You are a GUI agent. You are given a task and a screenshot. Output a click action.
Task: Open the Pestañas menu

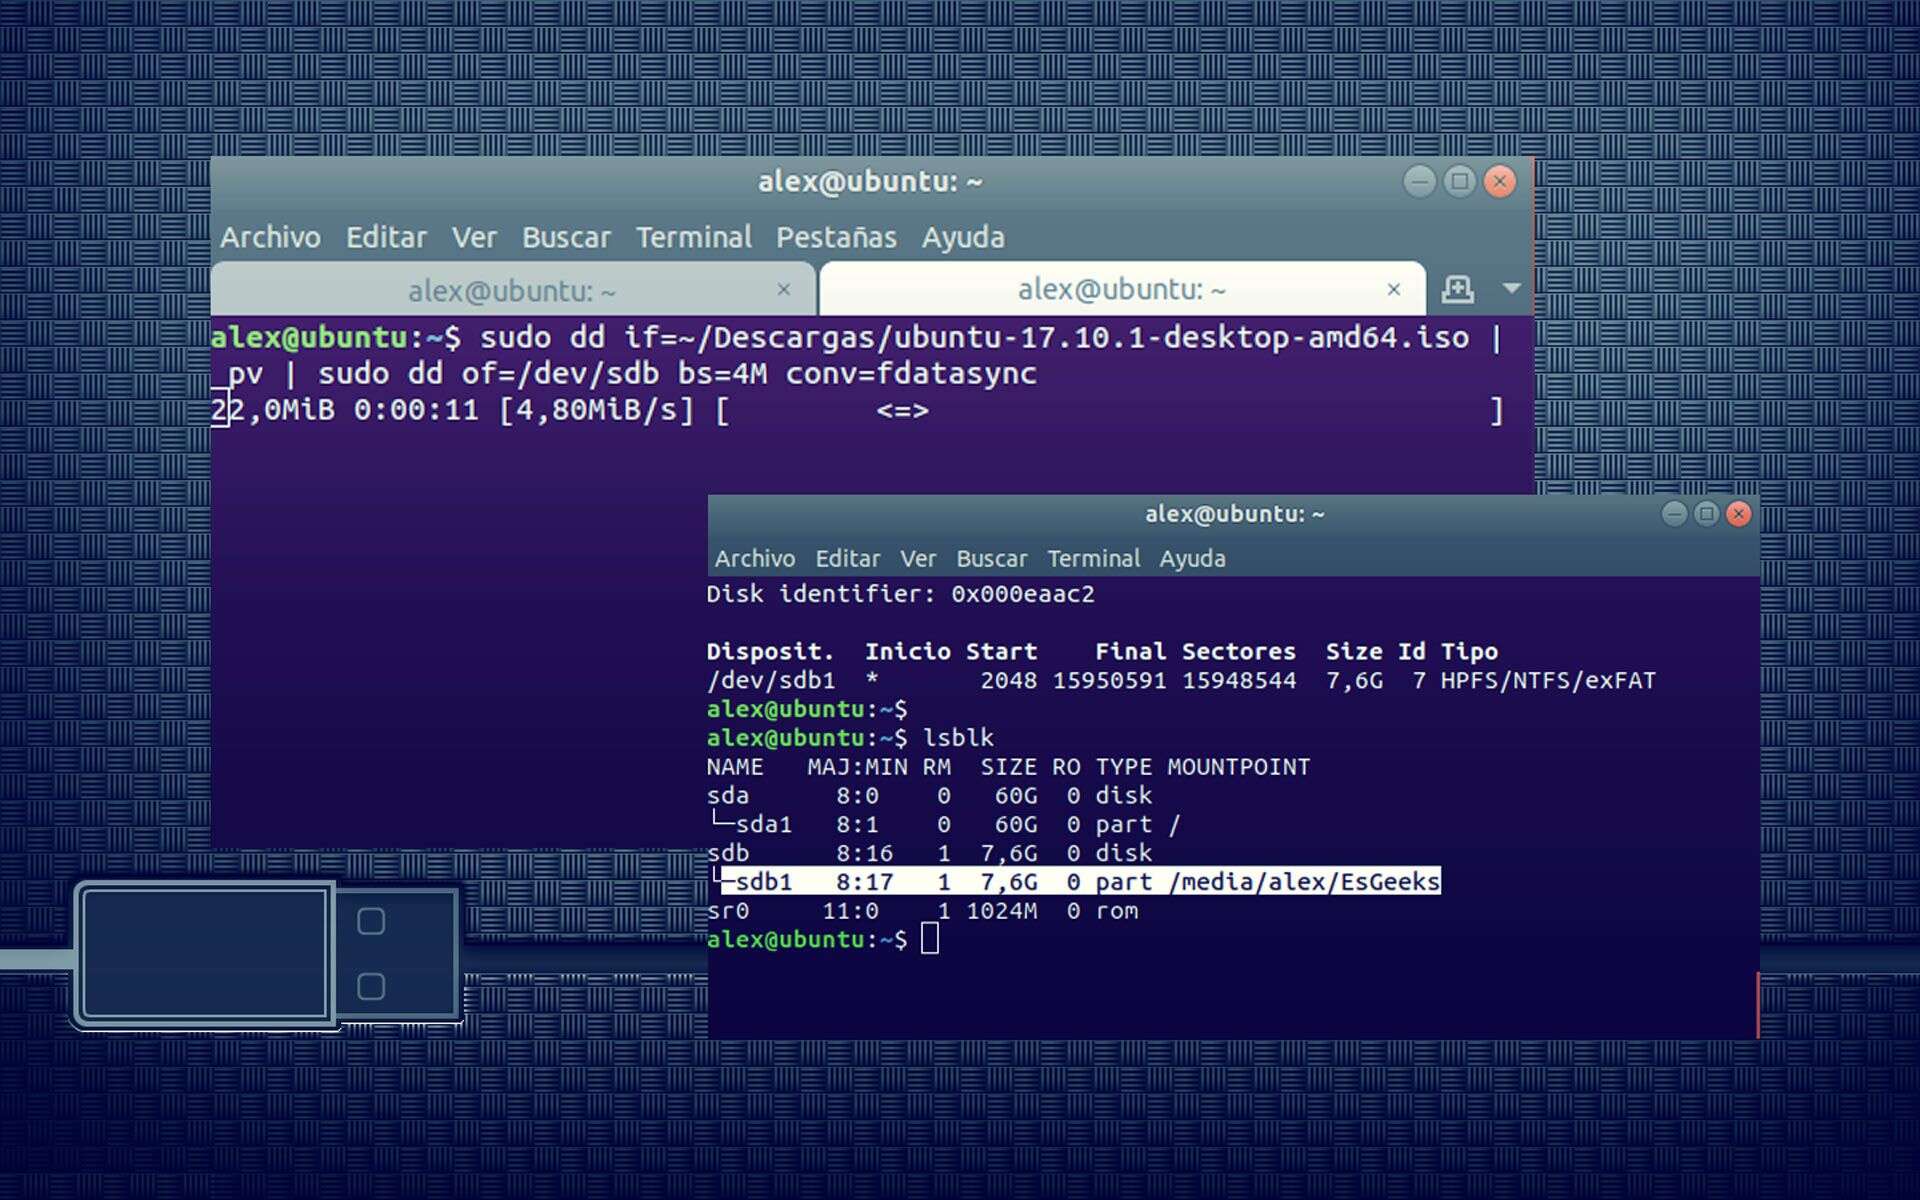point(838,237)
